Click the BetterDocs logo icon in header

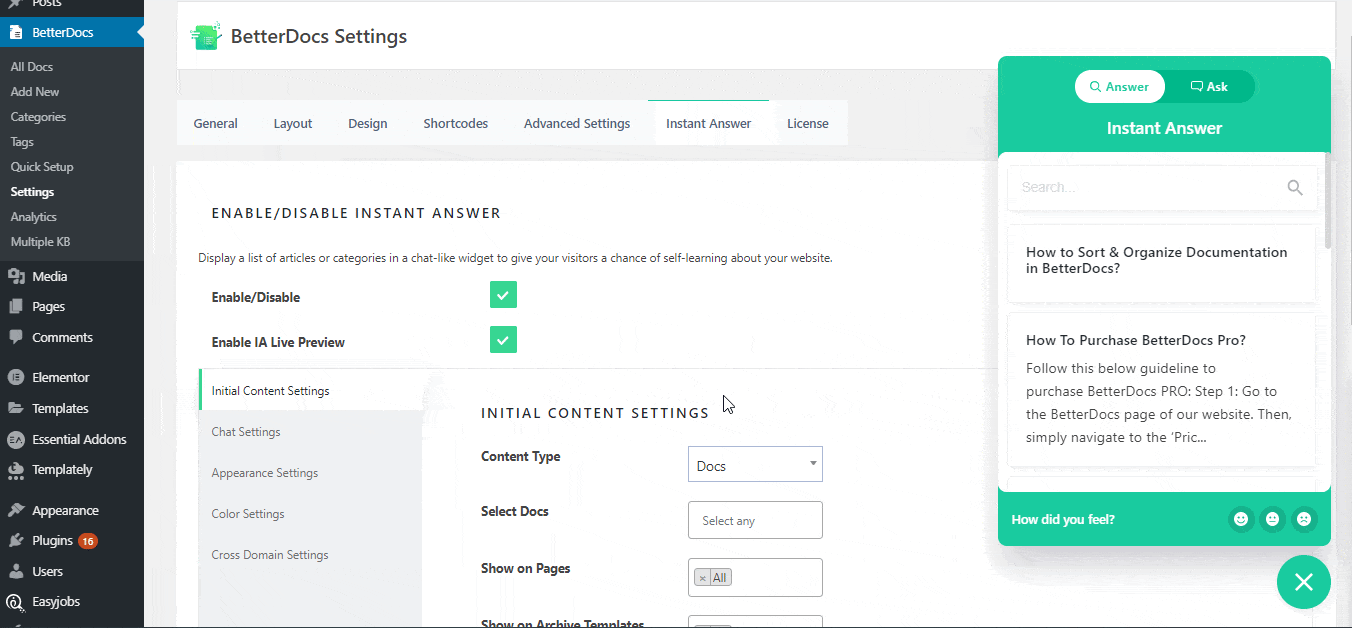(205, 37)
